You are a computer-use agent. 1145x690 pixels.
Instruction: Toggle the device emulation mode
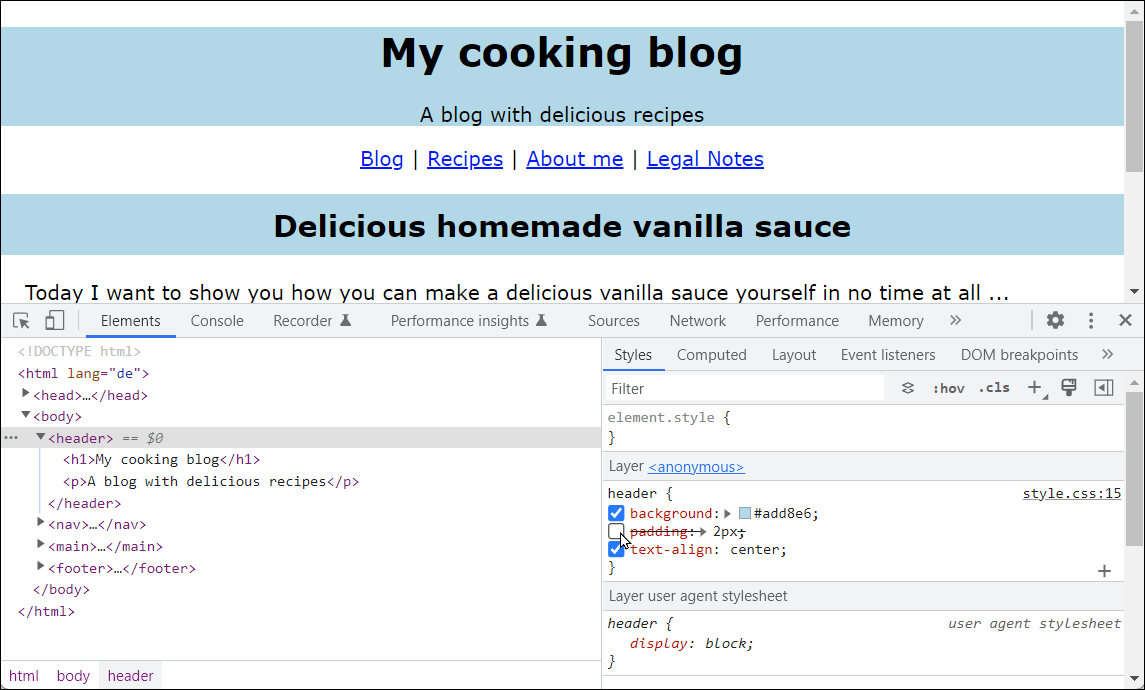(x=54, y=320)
